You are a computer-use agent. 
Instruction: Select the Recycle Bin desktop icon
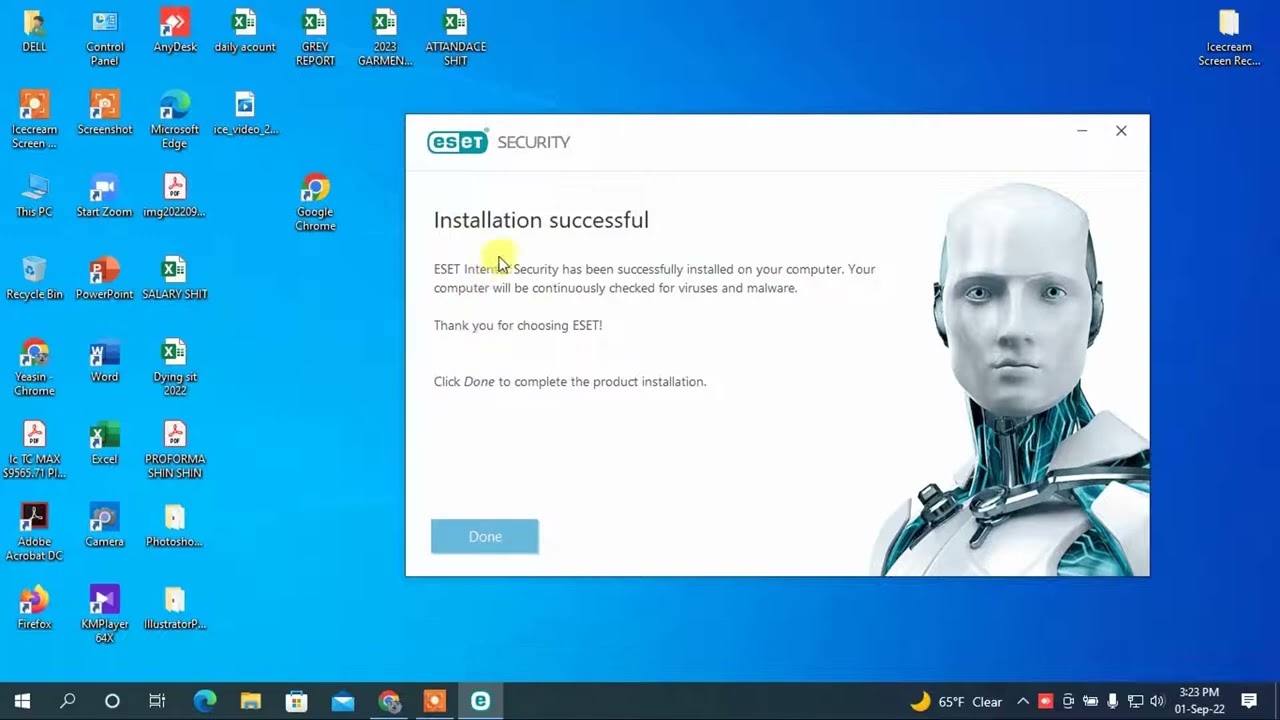(34, 278)
